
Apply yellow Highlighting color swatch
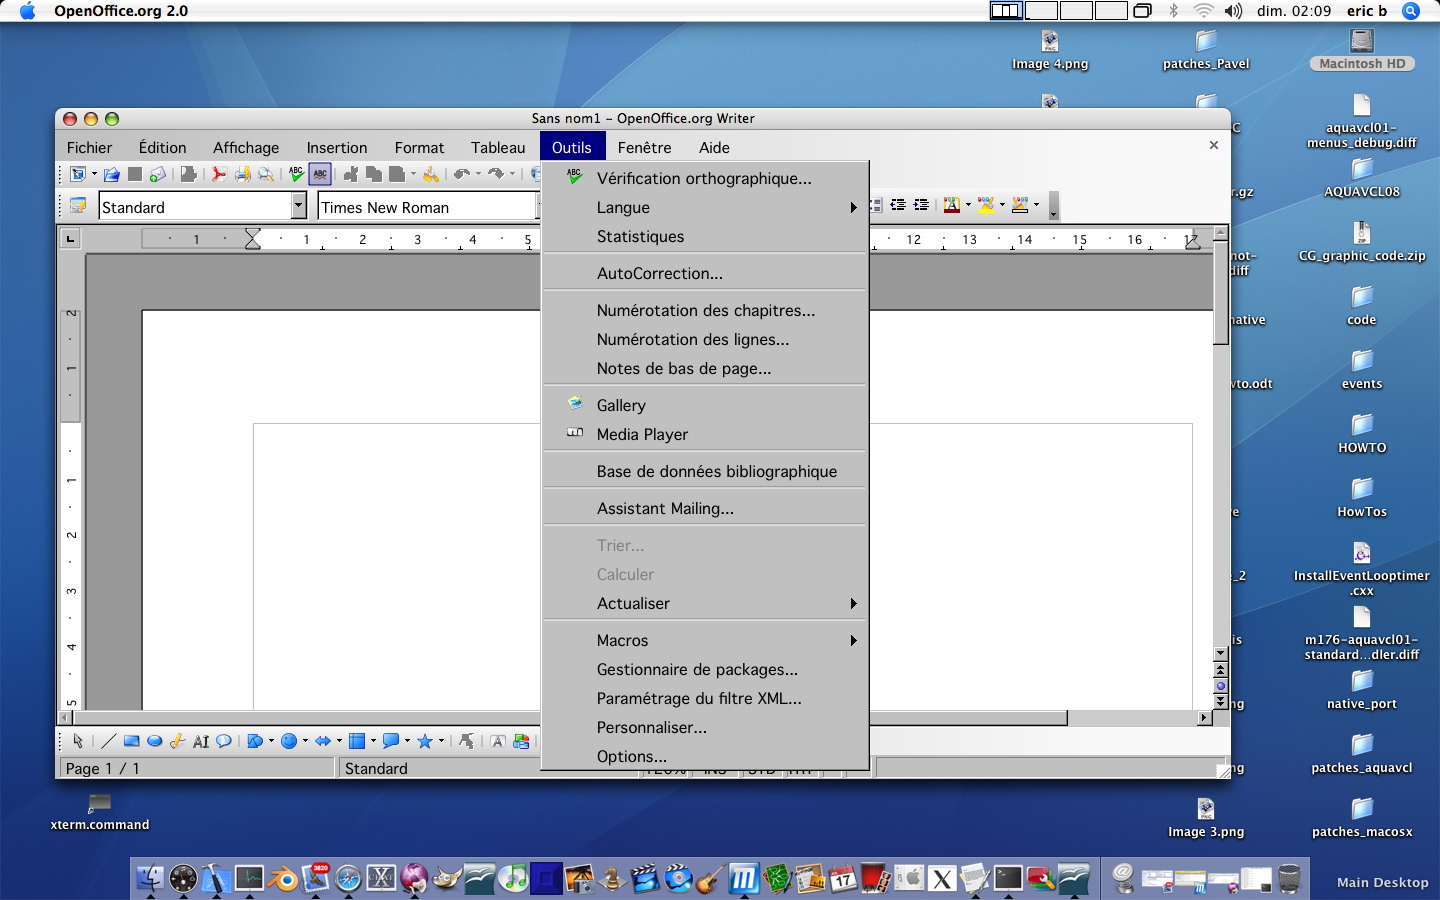[986, 205]
